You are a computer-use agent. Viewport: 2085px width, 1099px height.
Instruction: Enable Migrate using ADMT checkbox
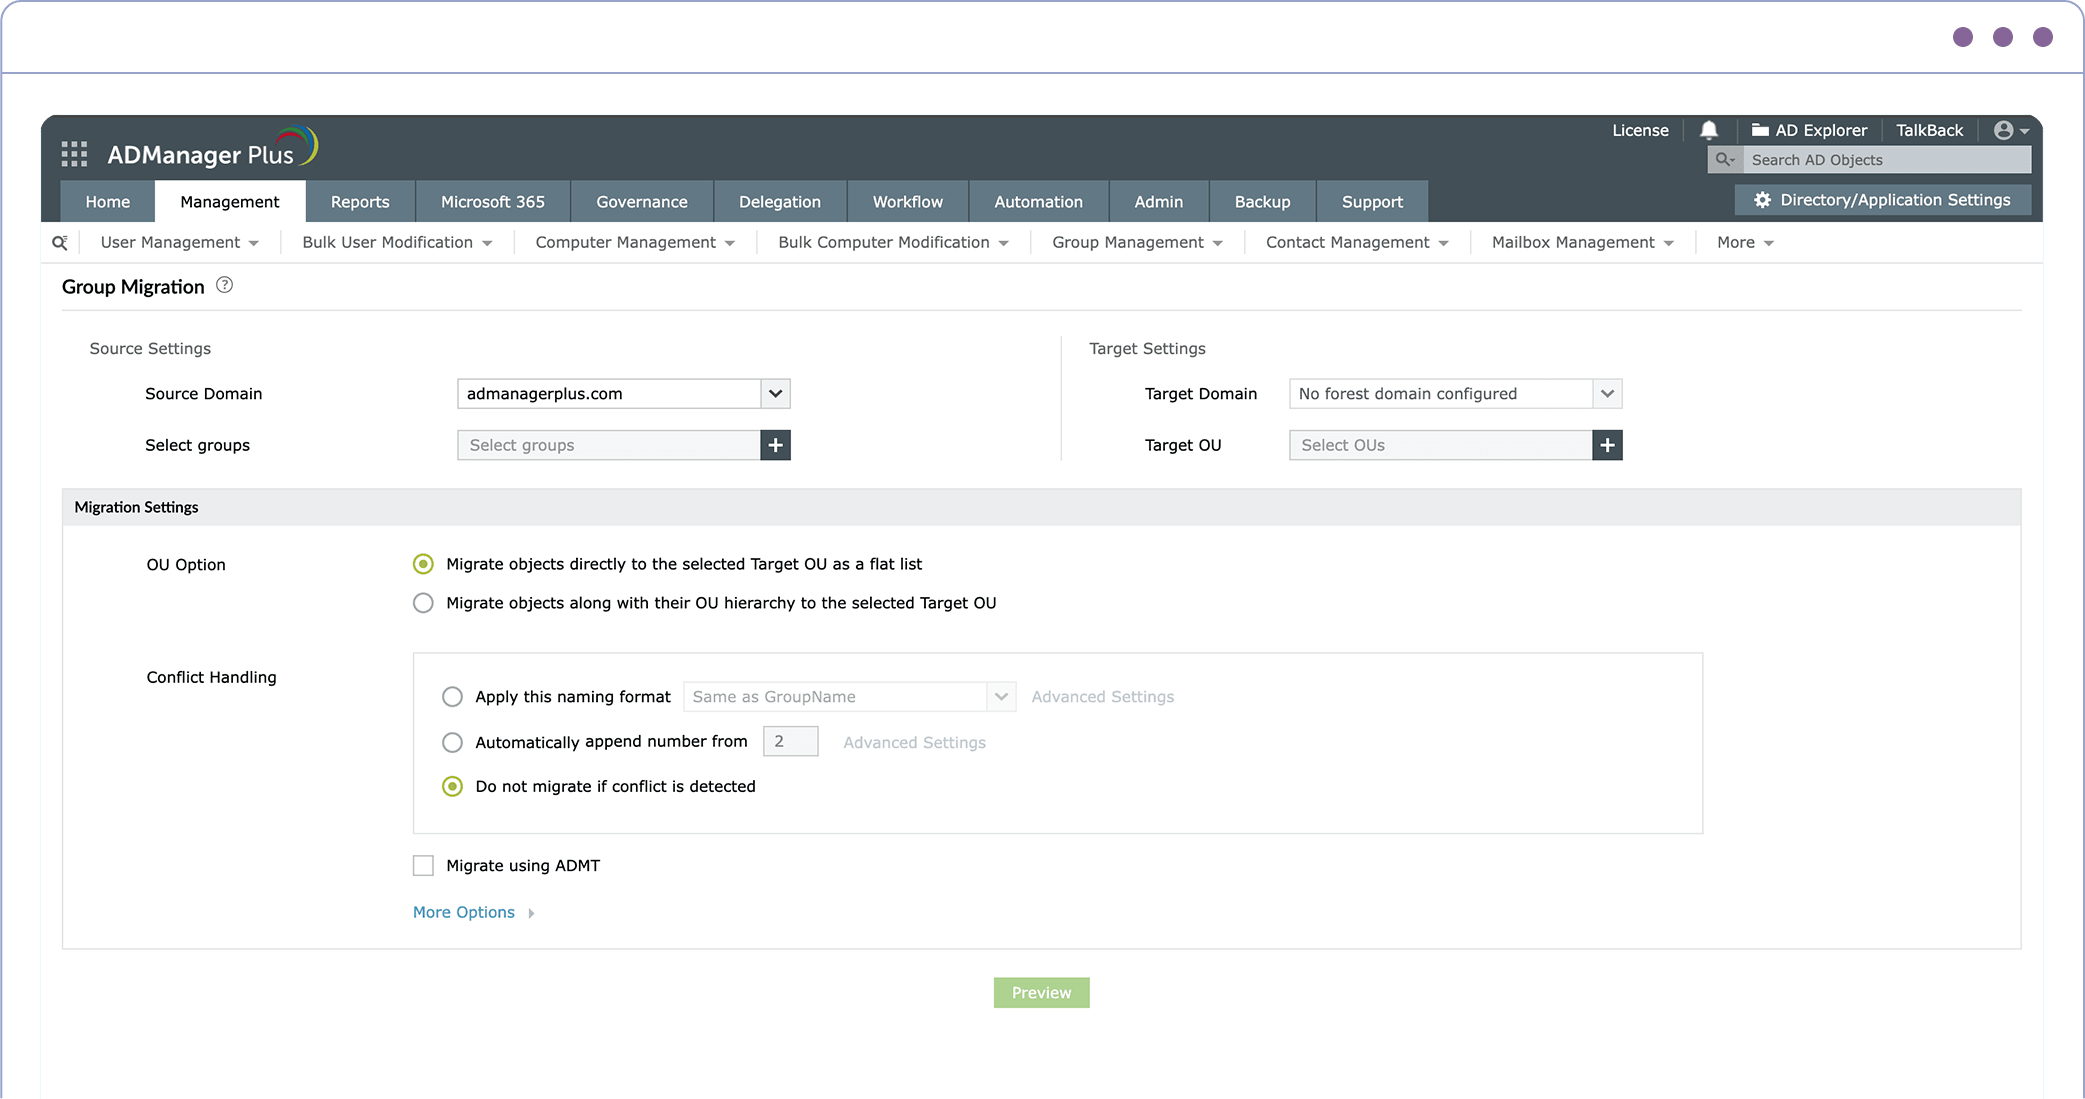423,865
